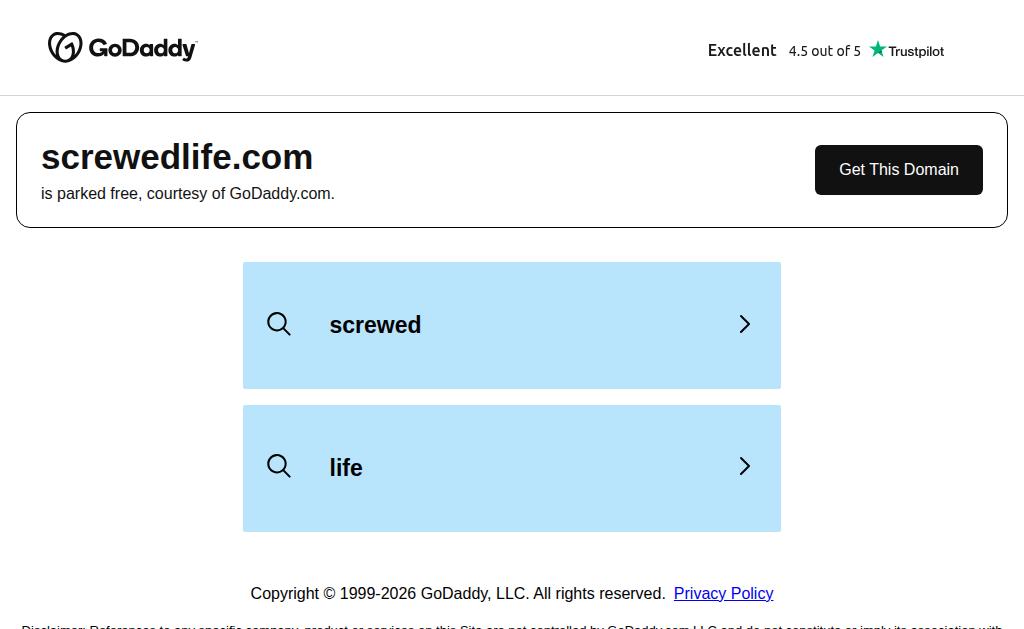
Task: Open the life search keyword
Action: coord(345,468)
